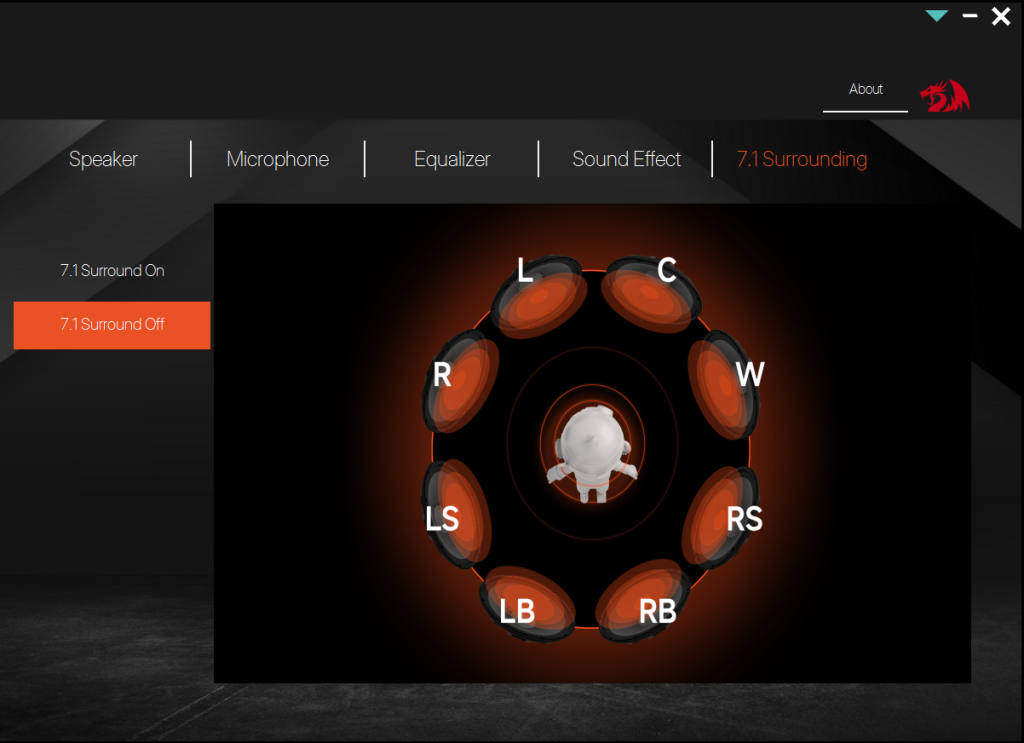1024x743 pixels.
Task: Switch to the Microphone tab
Action: point(278,159)
